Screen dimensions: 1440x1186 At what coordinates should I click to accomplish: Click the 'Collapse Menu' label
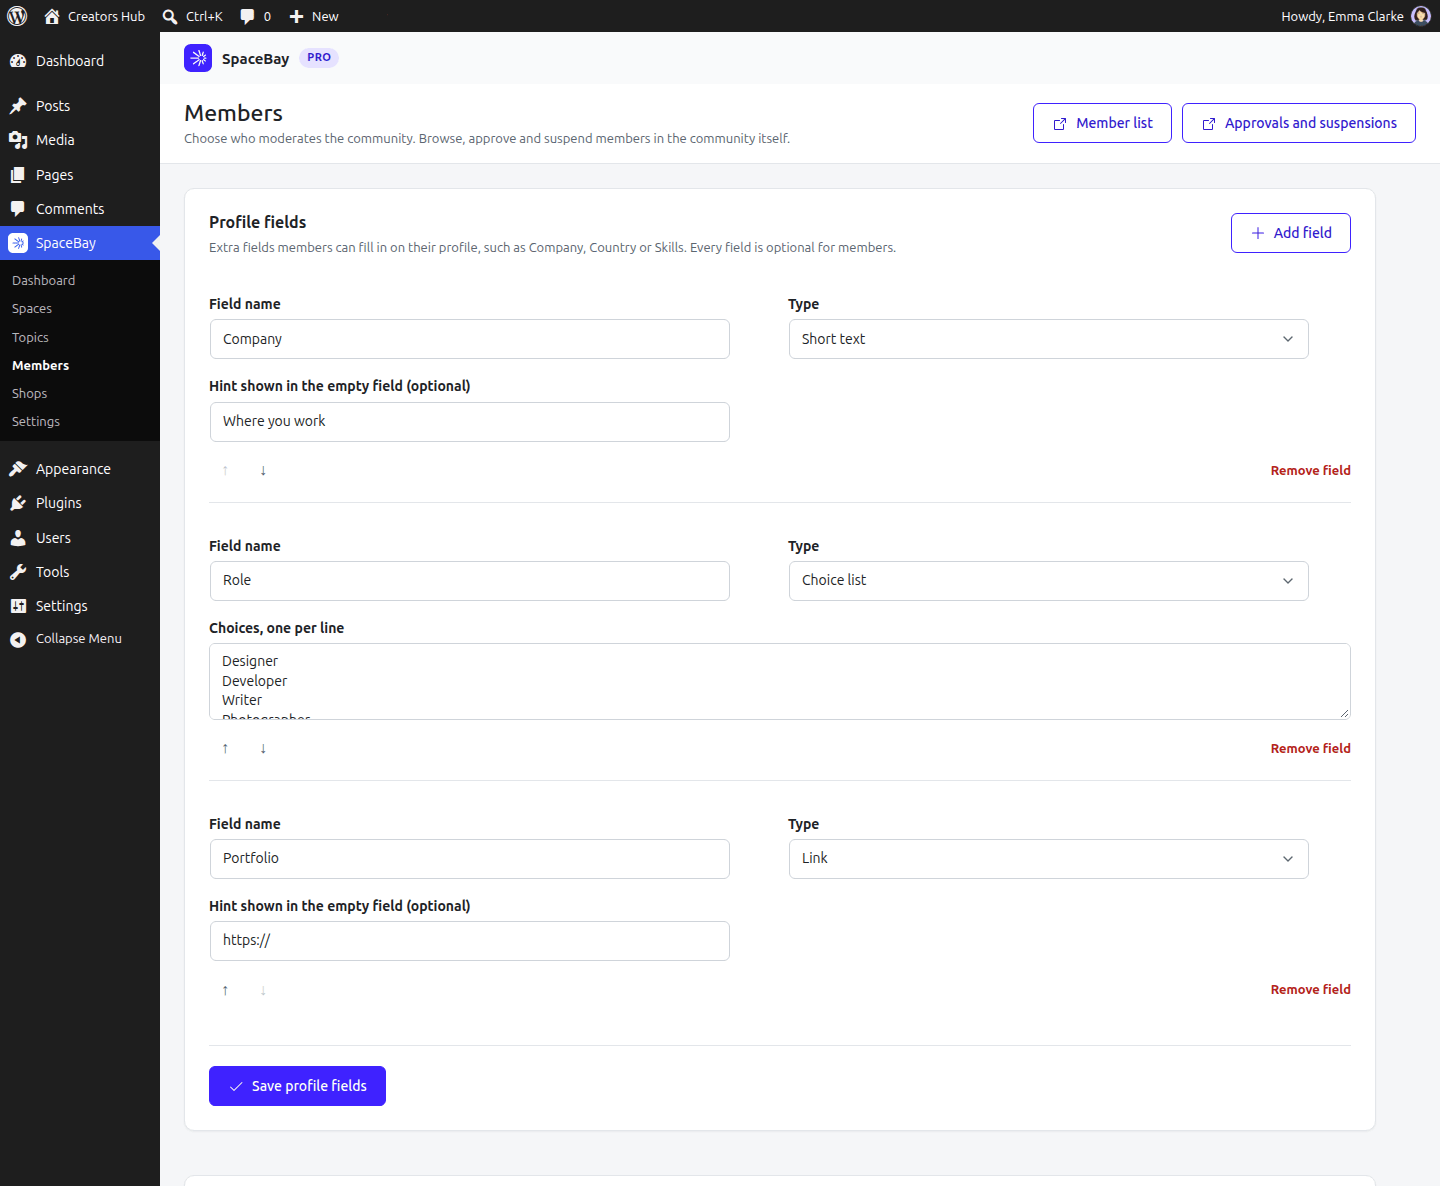79,639
